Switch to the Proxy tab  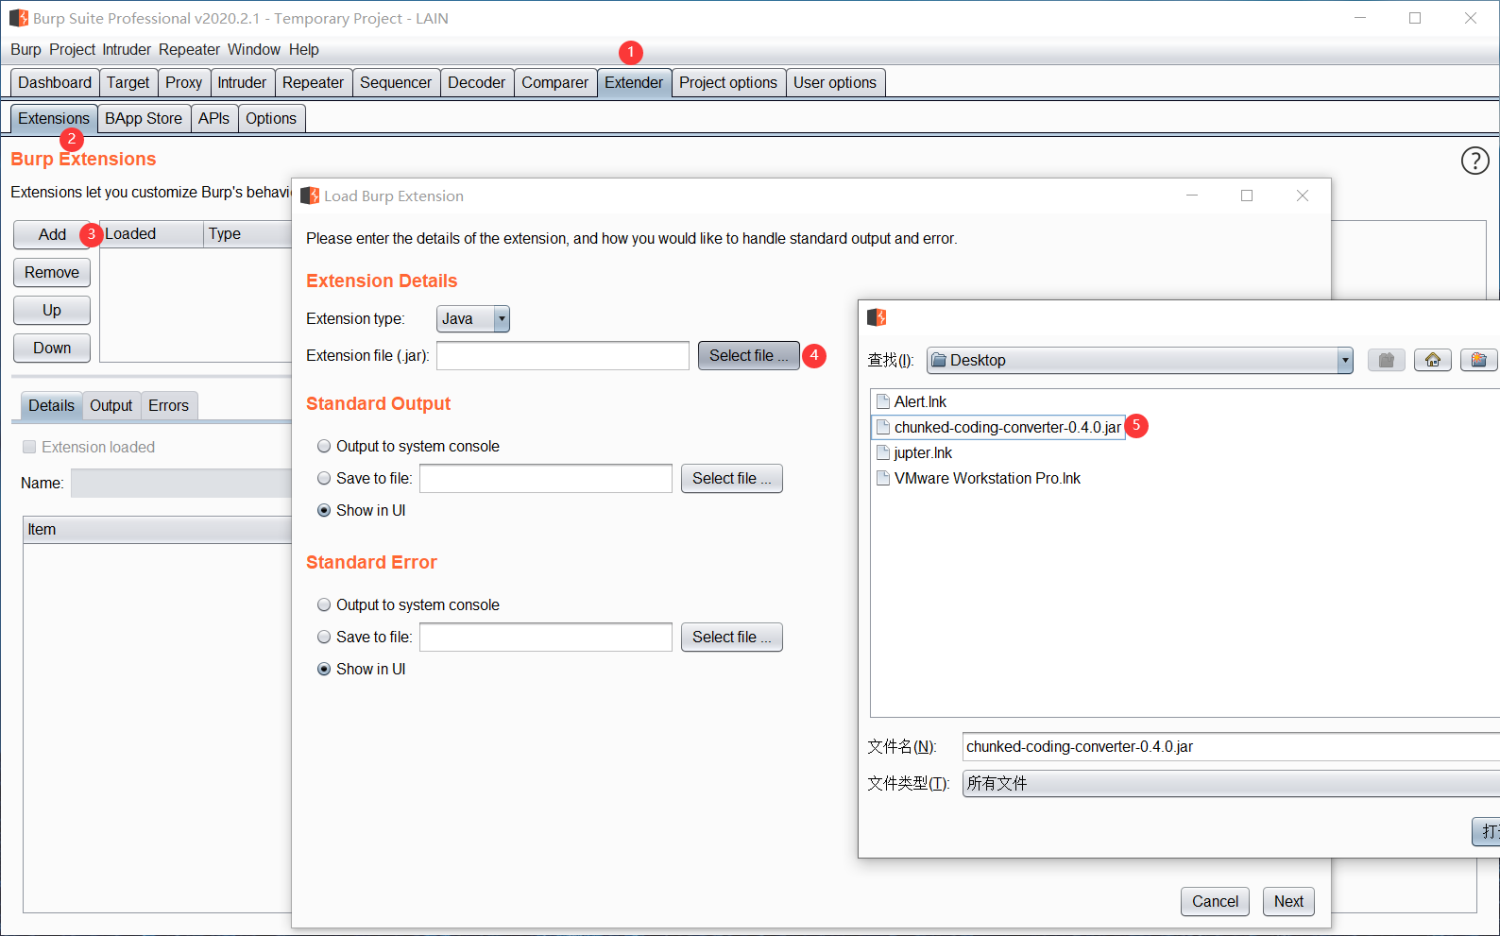tap(184, 82)
